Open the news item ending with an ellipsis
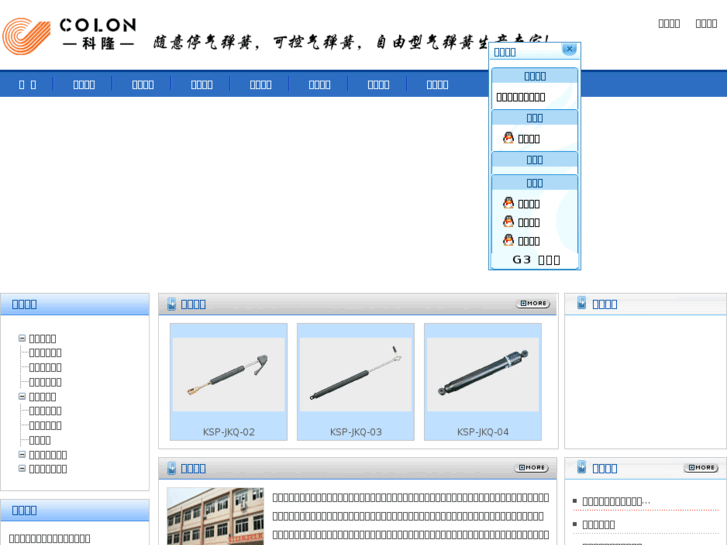 tap(616, 501)
